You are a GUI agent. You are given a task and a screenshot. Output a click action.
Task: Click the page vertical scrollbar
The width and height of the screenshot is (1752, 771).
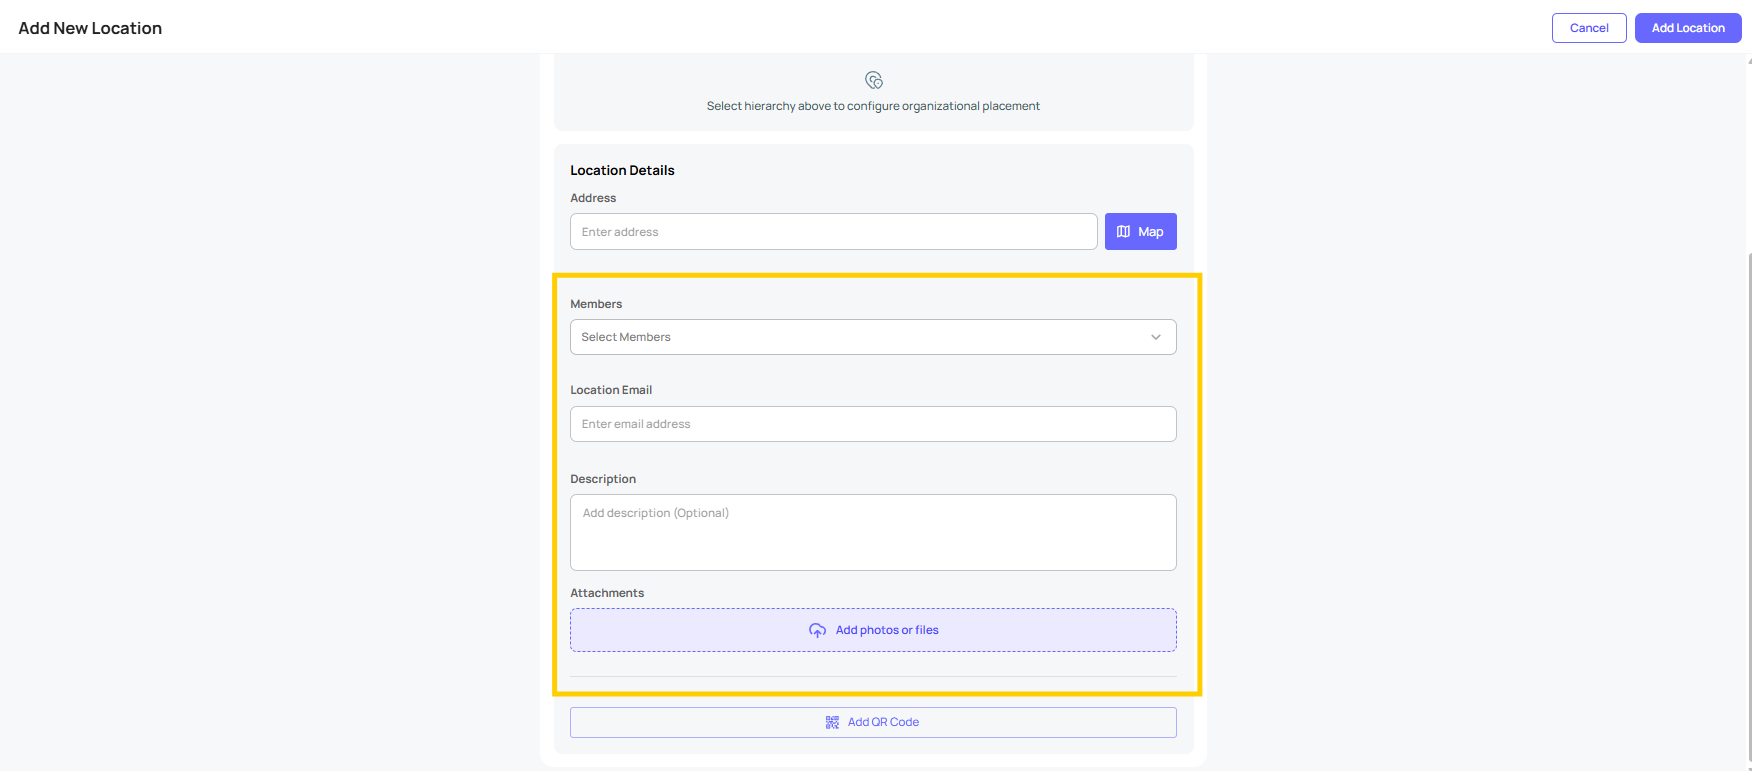pyautogui.click(x=1748, y=400)
